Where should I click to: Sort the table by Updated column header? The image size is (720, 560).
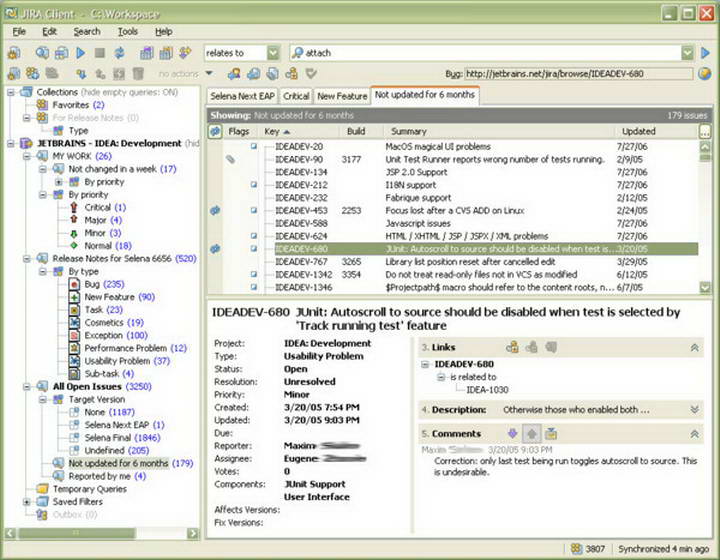[656, 132]
